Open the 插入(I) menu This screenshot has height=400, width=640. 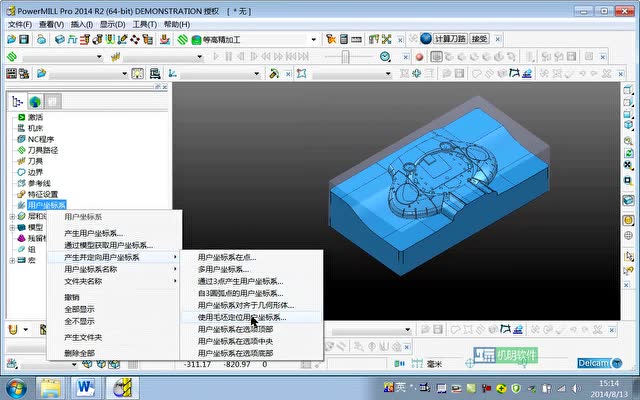click(x=82, y=24)
